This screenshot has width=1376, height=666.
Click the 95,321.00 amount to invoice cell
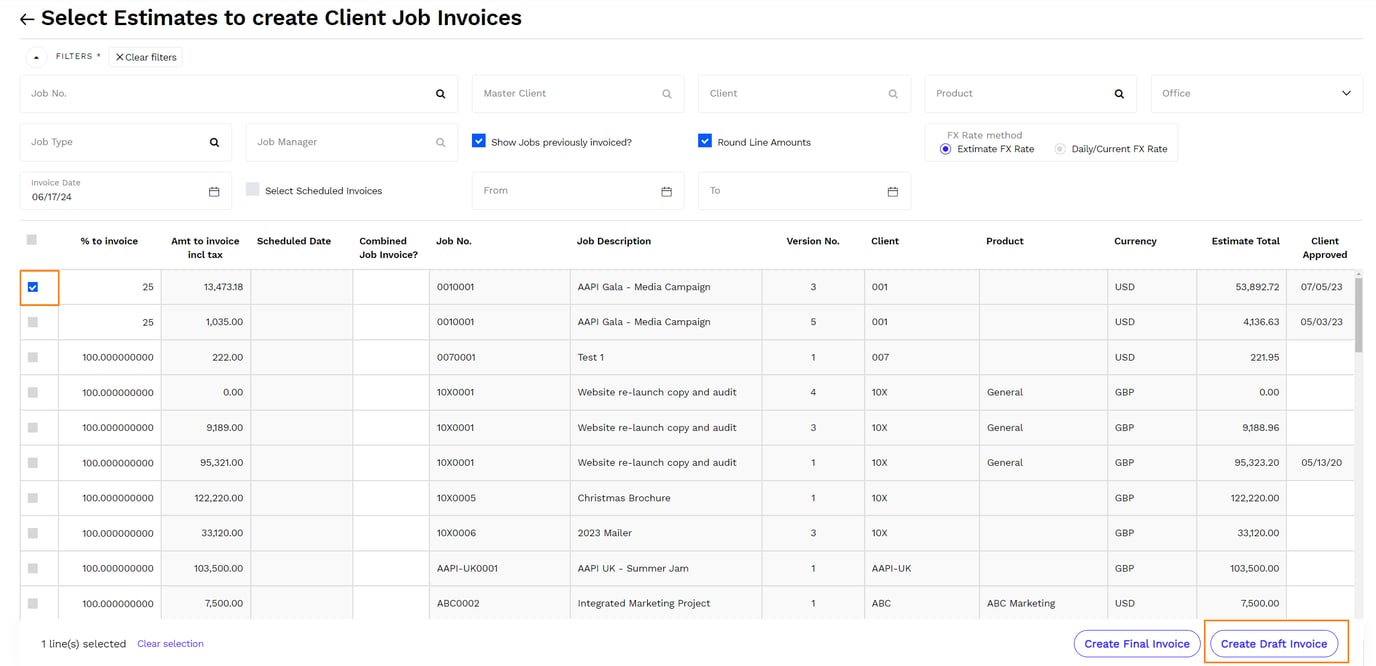(205, 463)
